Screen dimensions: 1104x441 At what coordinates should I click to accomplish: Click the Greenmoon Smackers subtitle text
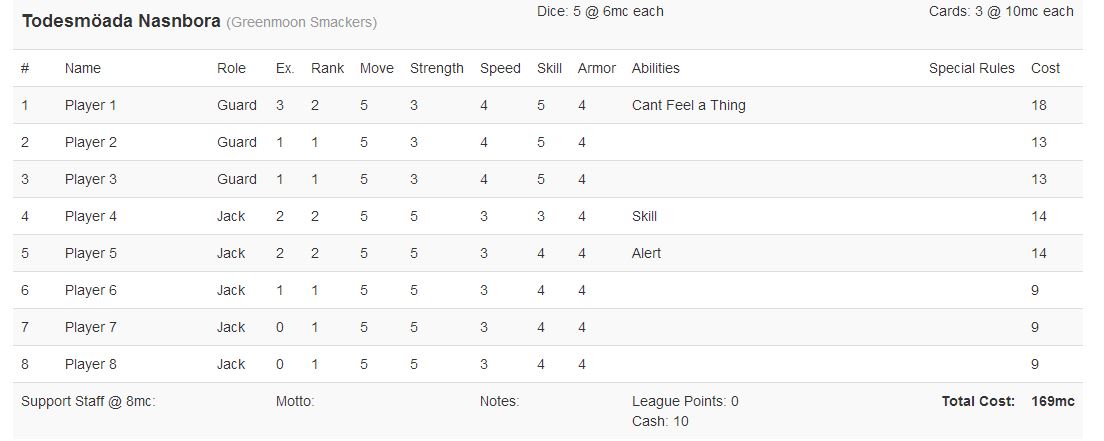[x=302, y=22]
